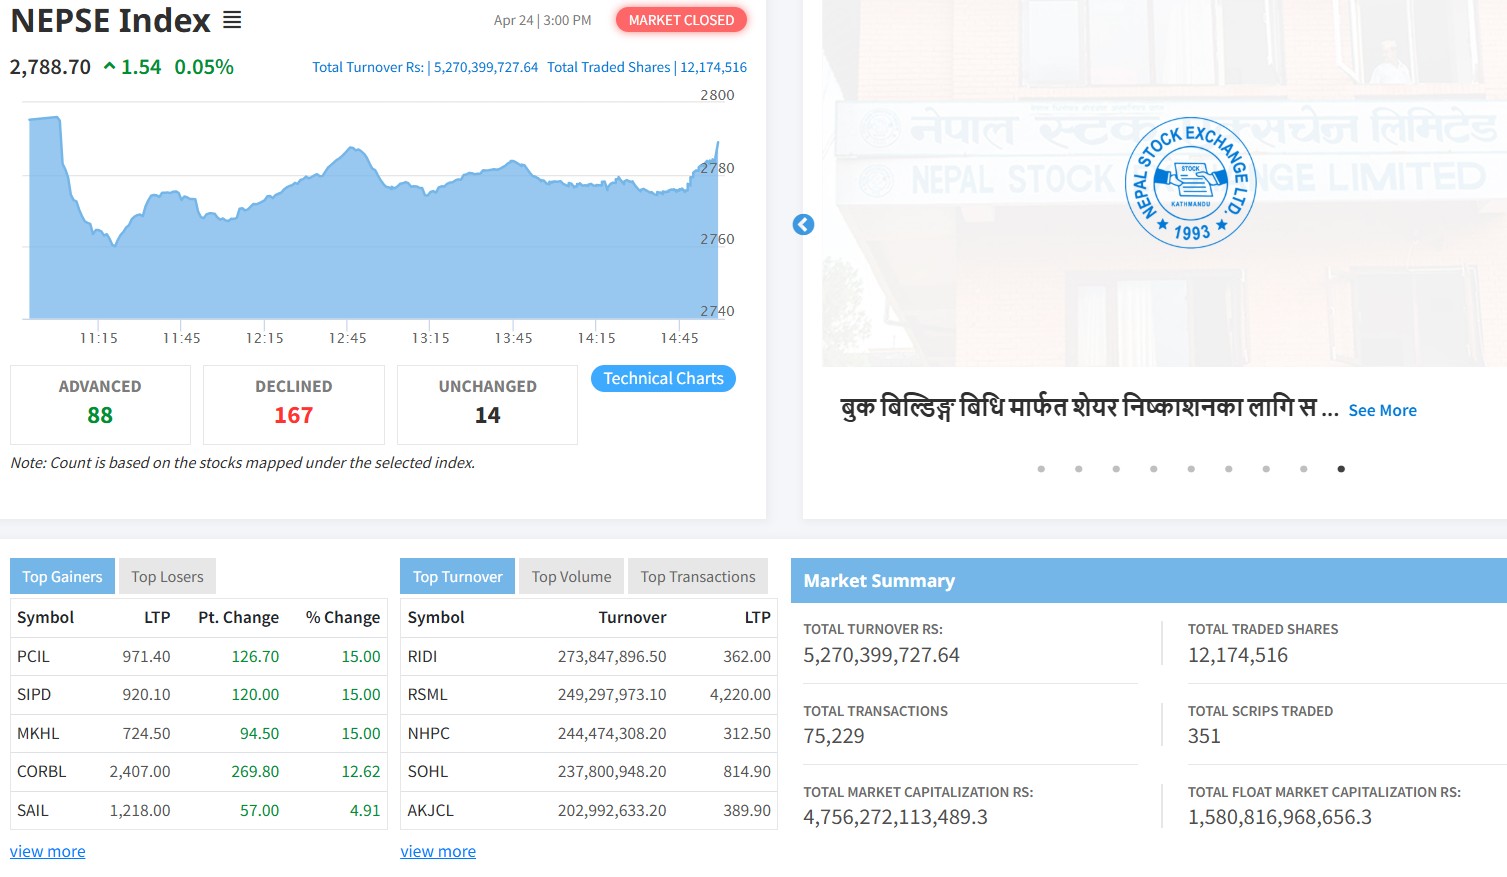Select the Top Gainers tab

click(x=62, y=577)
